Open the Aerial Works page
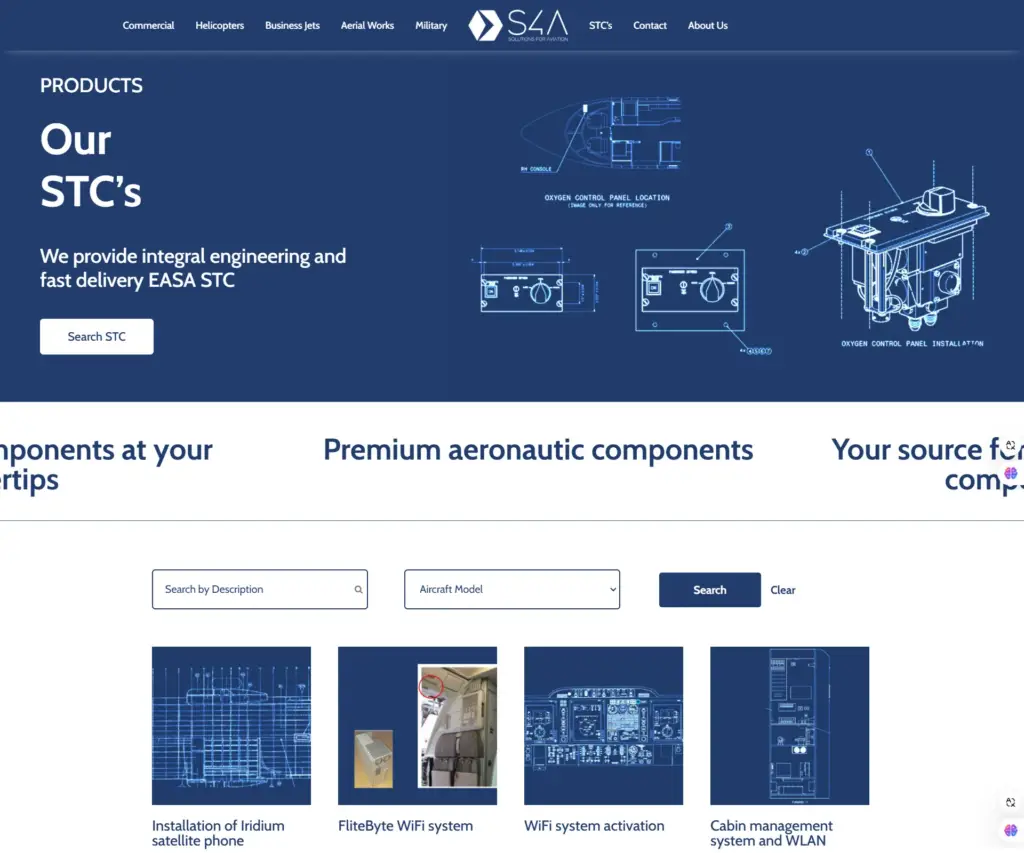The width and height of the screenshot is (1024, 853). 367,26
